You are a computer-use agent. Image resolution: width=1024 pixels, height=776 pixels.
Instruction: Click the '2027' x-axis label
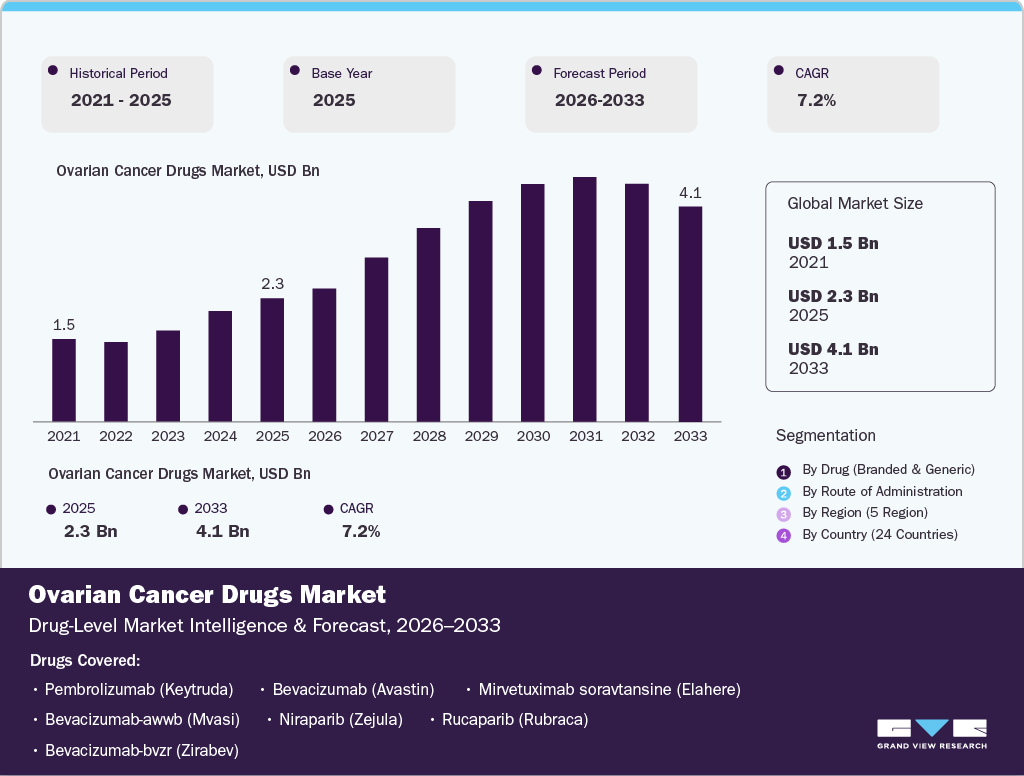pos(377,436)
